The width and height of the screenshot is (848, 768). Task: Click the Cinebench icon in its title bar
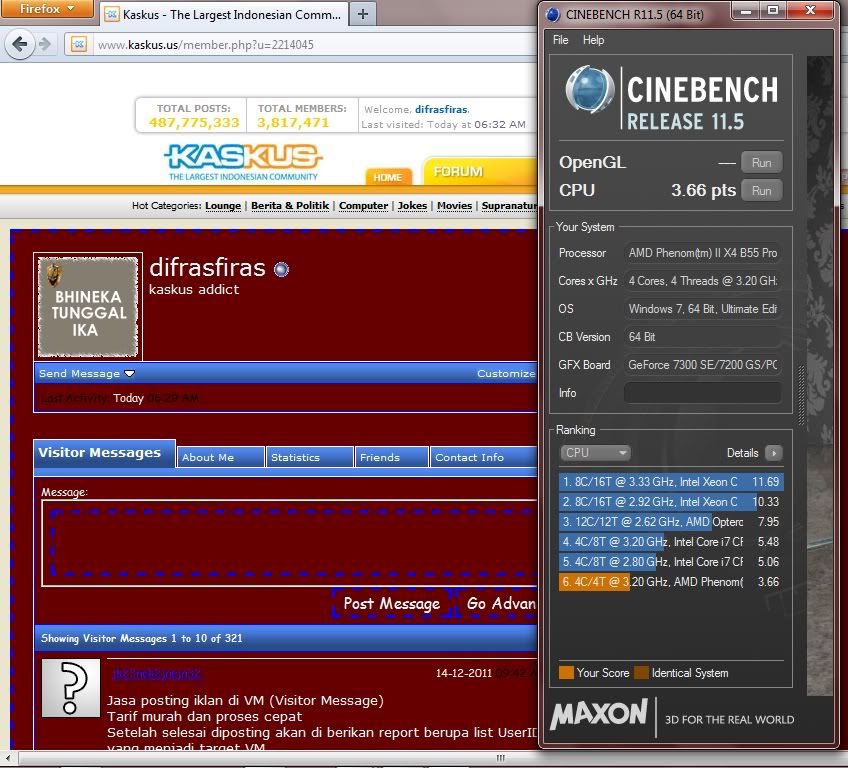[x=553, y=15]
